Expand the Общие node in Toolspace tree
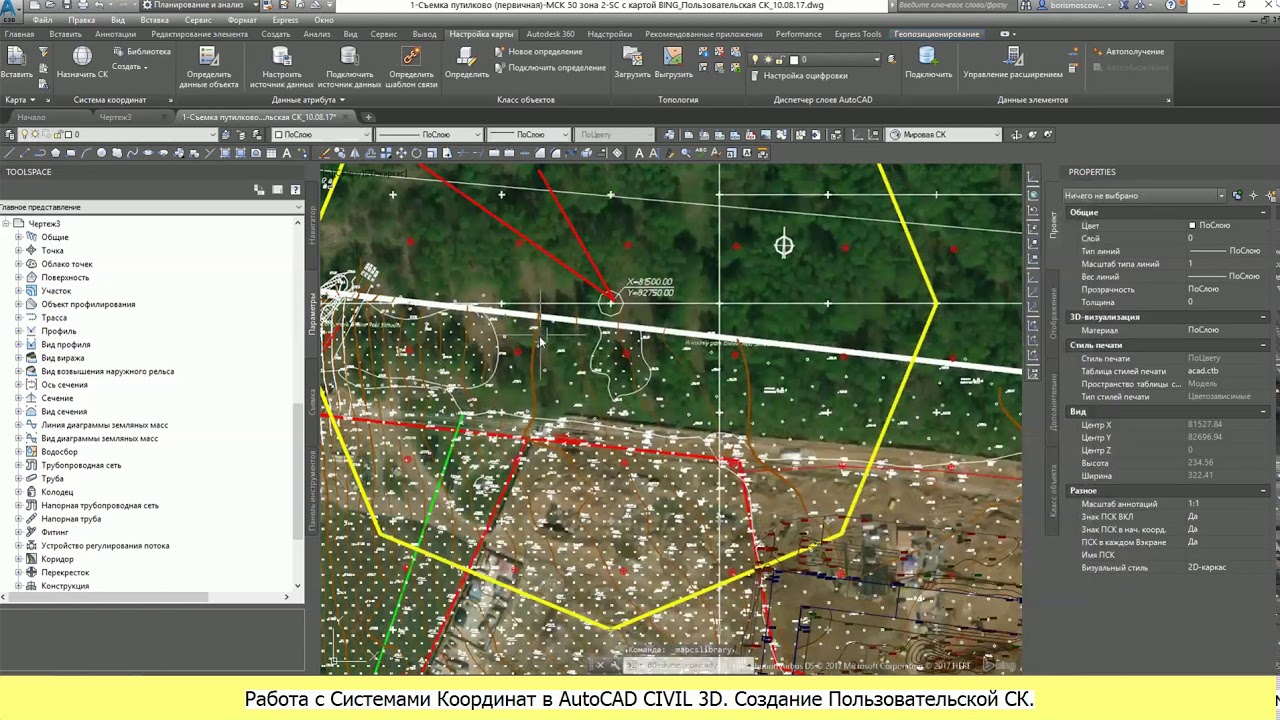Image resolution: width=1280 pixels, height=720 pixels. [x=18, y=237]
